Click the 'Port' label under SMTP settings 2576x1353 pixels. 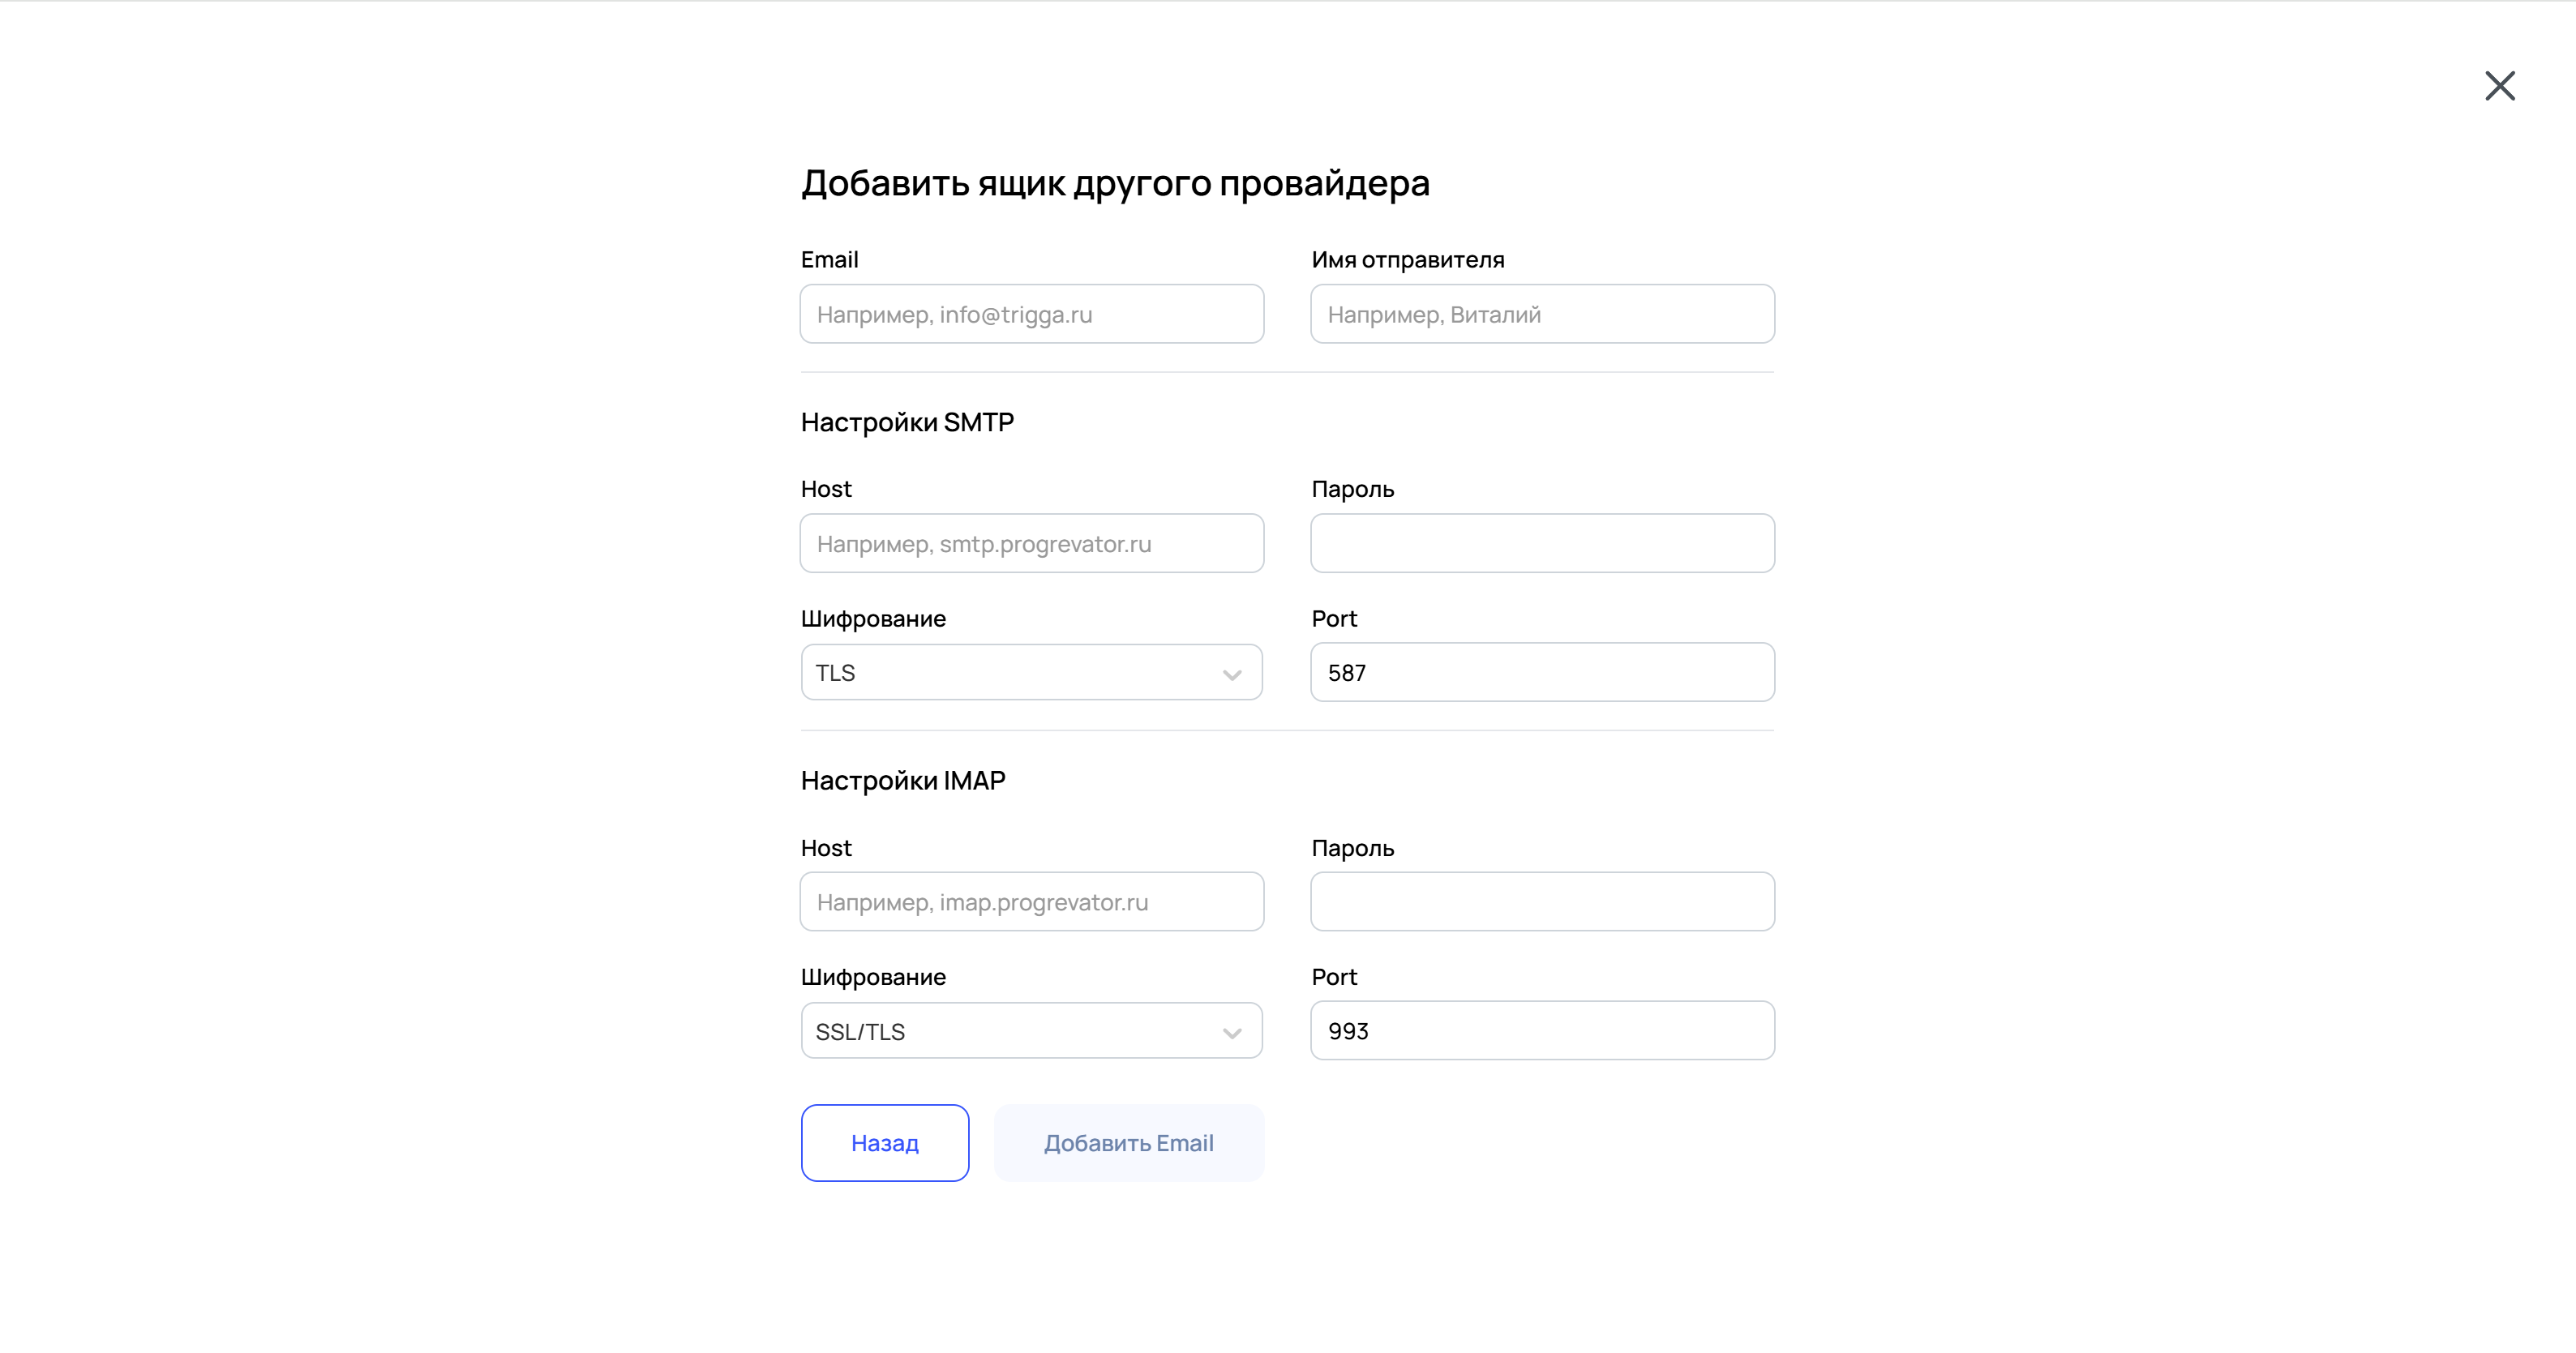pos(1334,619)
